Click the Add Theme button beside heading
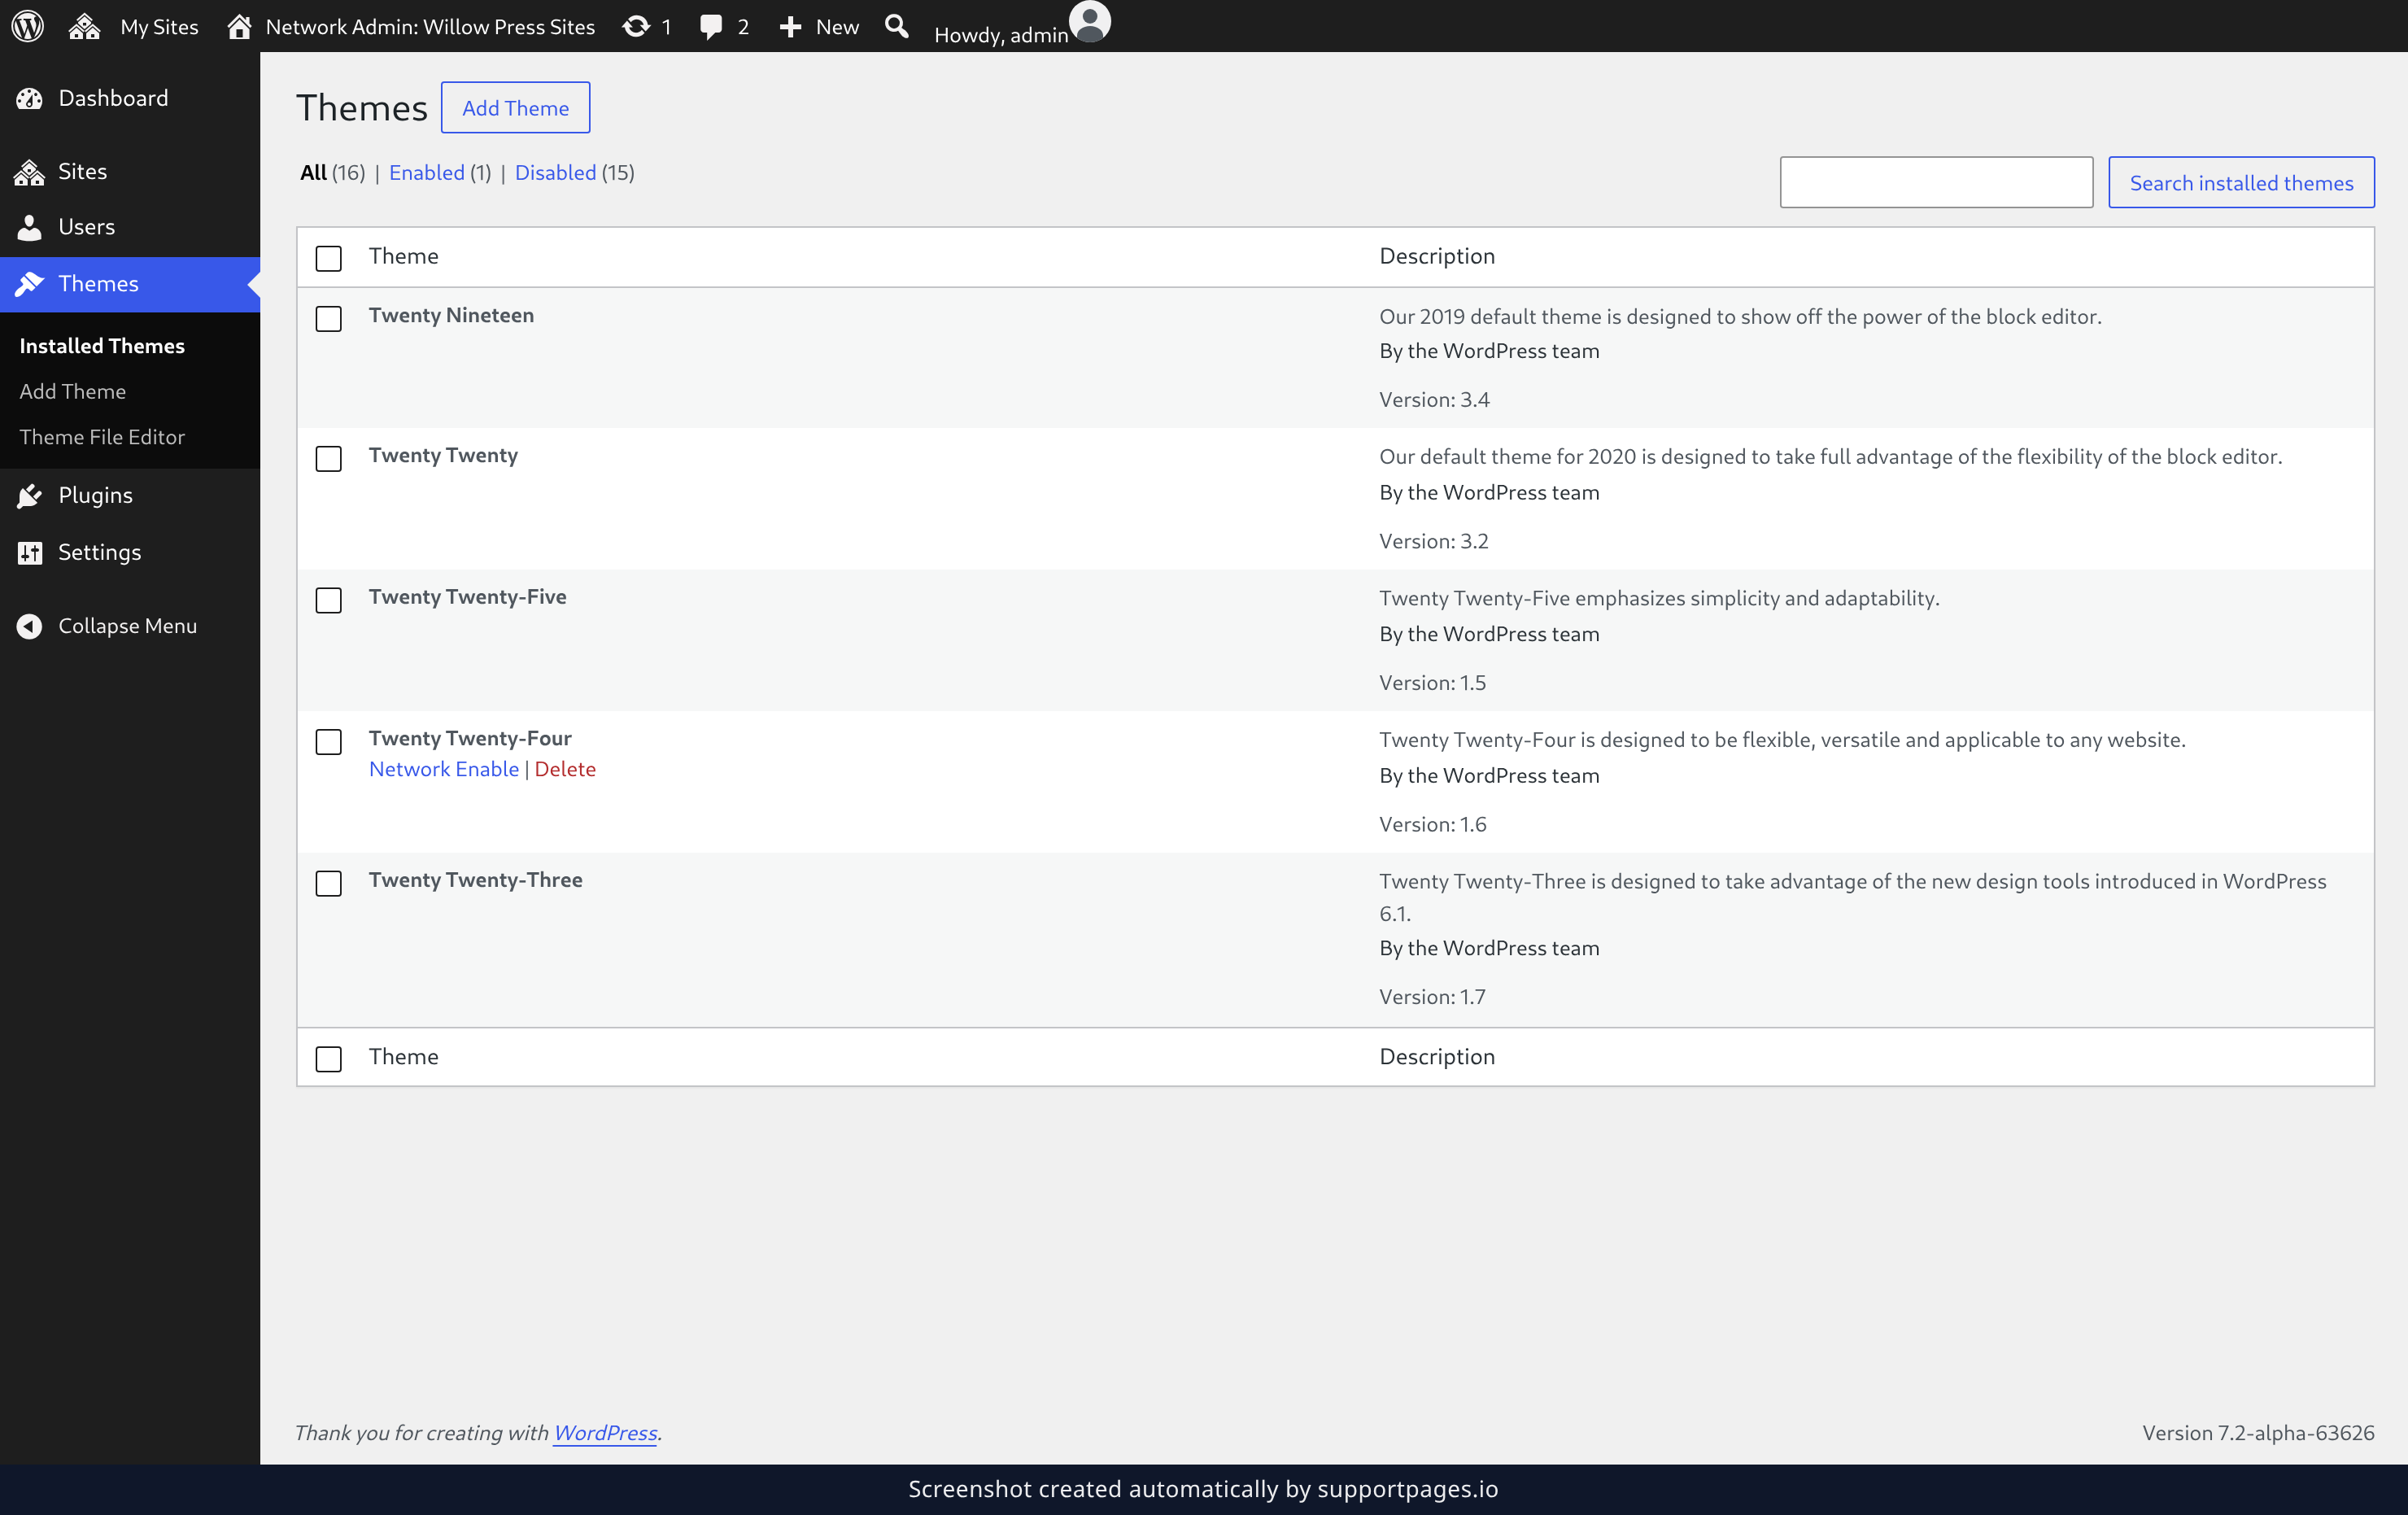 click(515, 107)
